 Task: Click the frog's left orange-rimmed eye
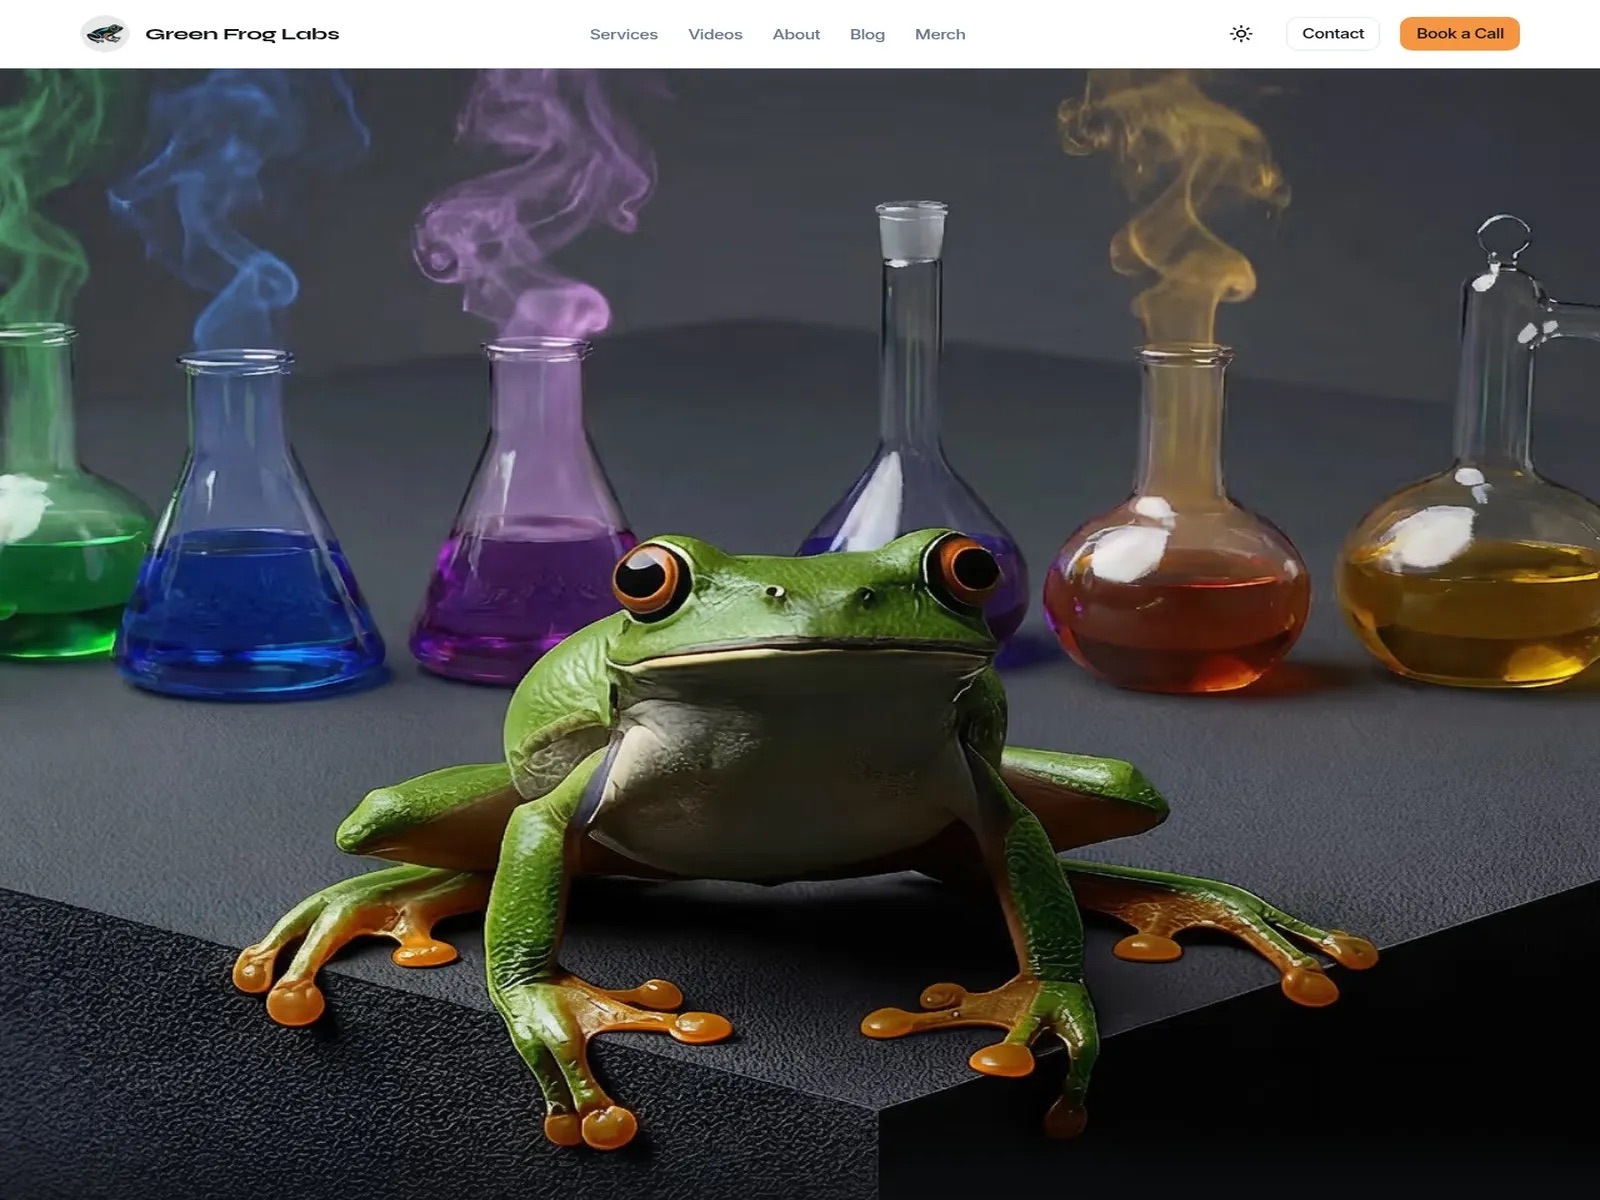tap(648, 575)
